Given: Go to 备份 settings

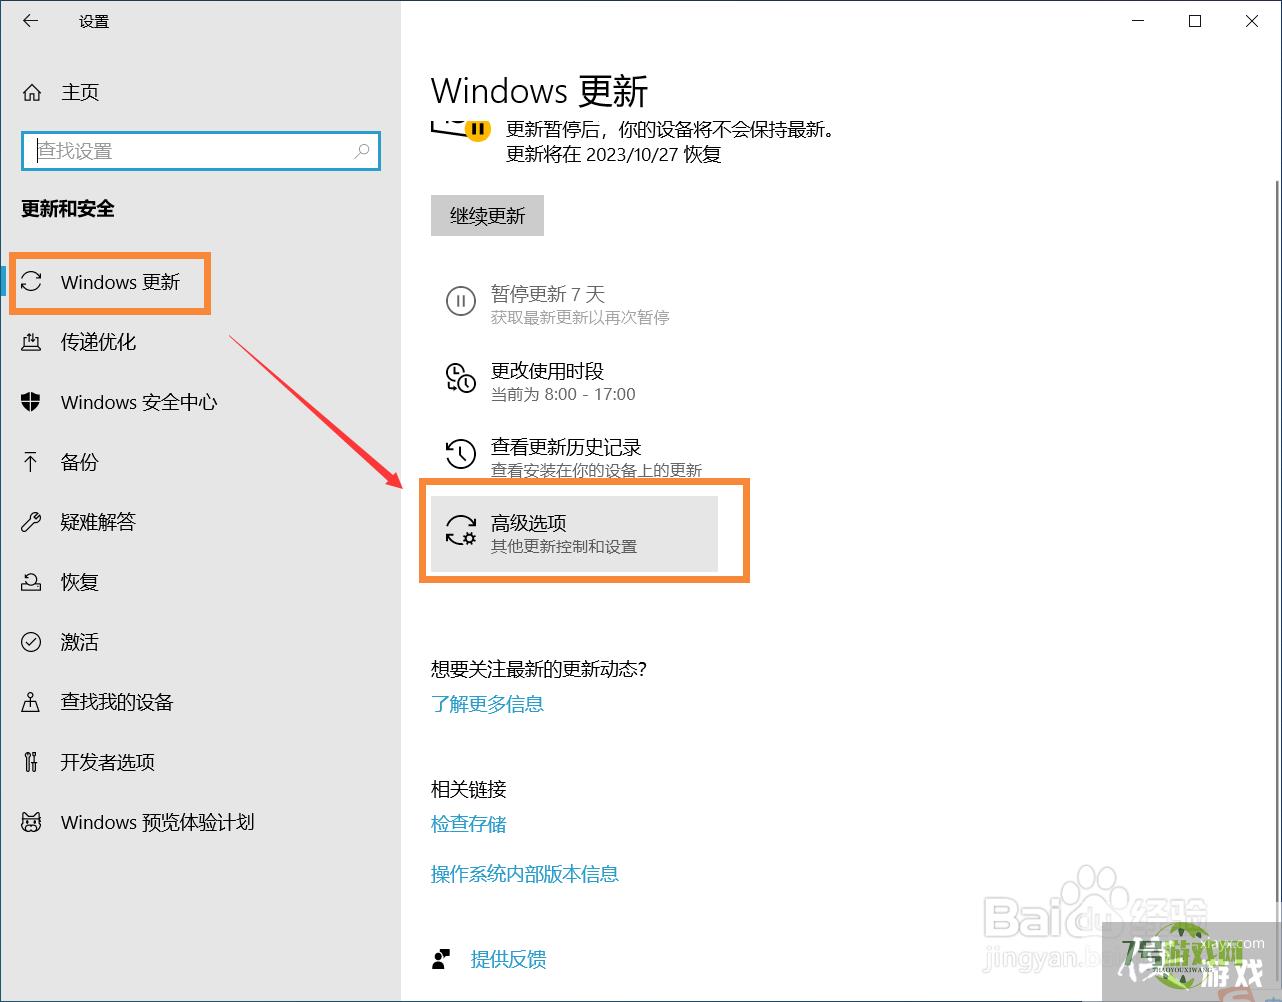Looking at the screenshot, I should 80,462.
